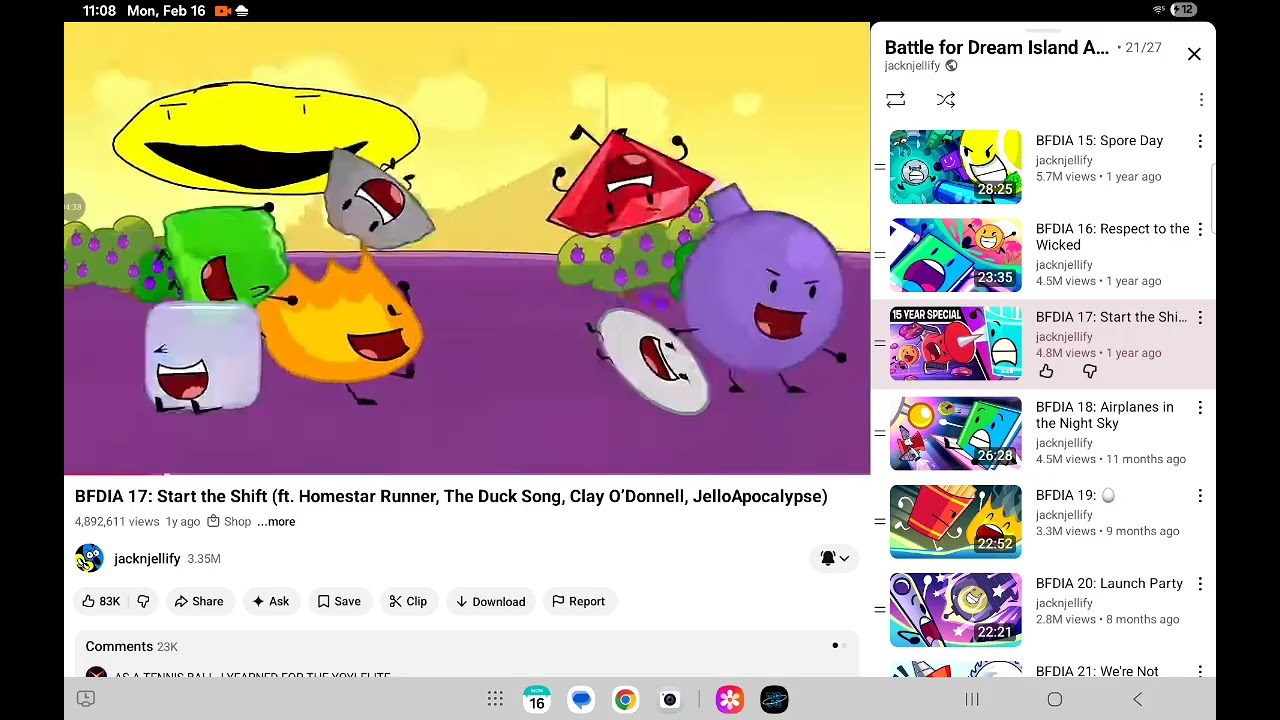Open the Gallery flower app icon
1280x720 pixels.
[x=730, y=699]
